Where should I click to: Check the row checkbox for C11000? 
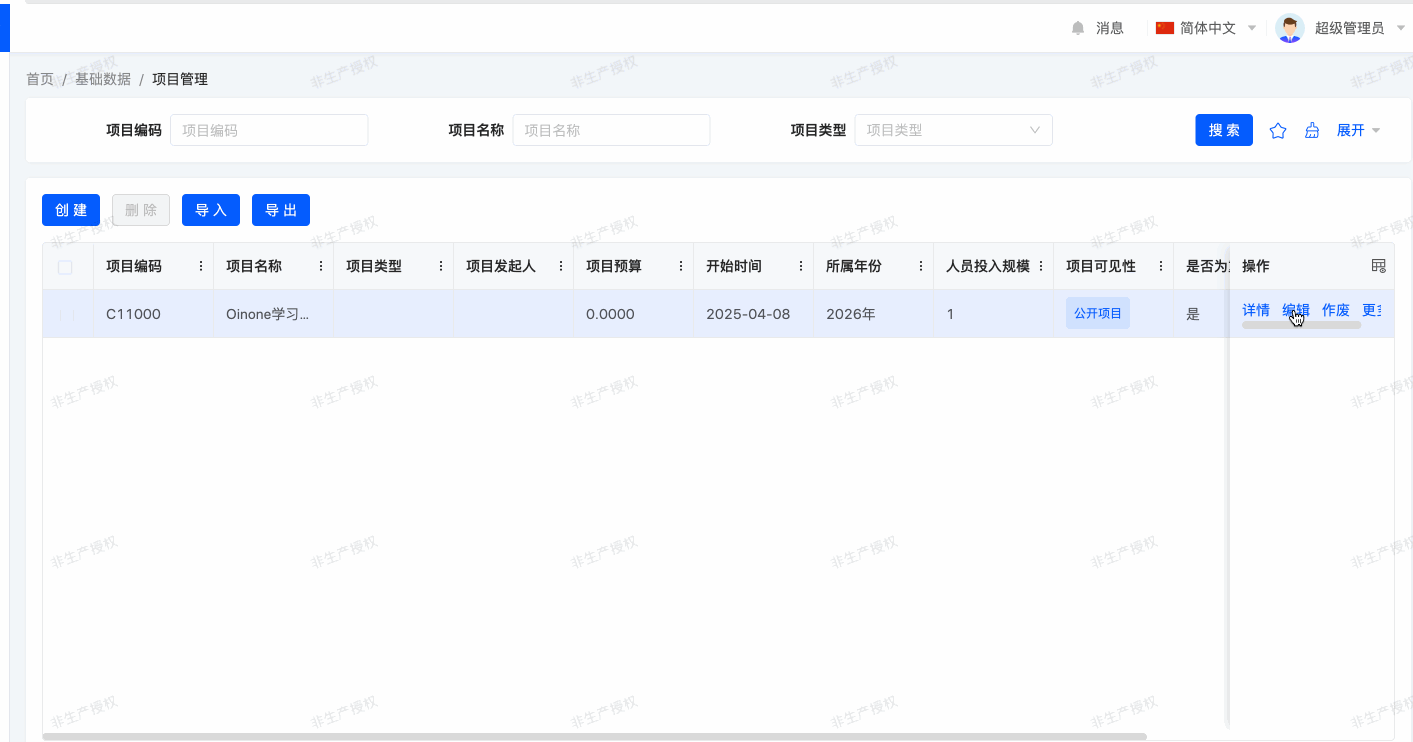coord(65,314)
